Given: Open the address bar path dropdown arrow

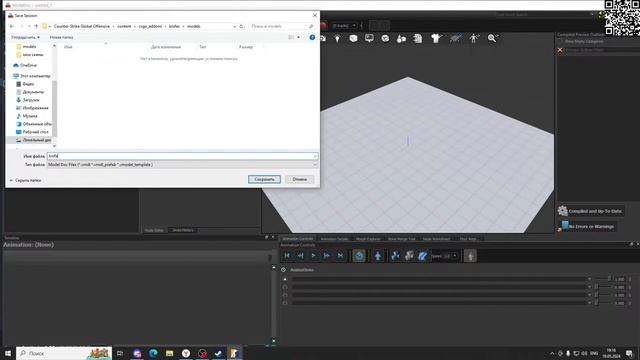Looking at the screenshot, I should [x=234, y=26].
